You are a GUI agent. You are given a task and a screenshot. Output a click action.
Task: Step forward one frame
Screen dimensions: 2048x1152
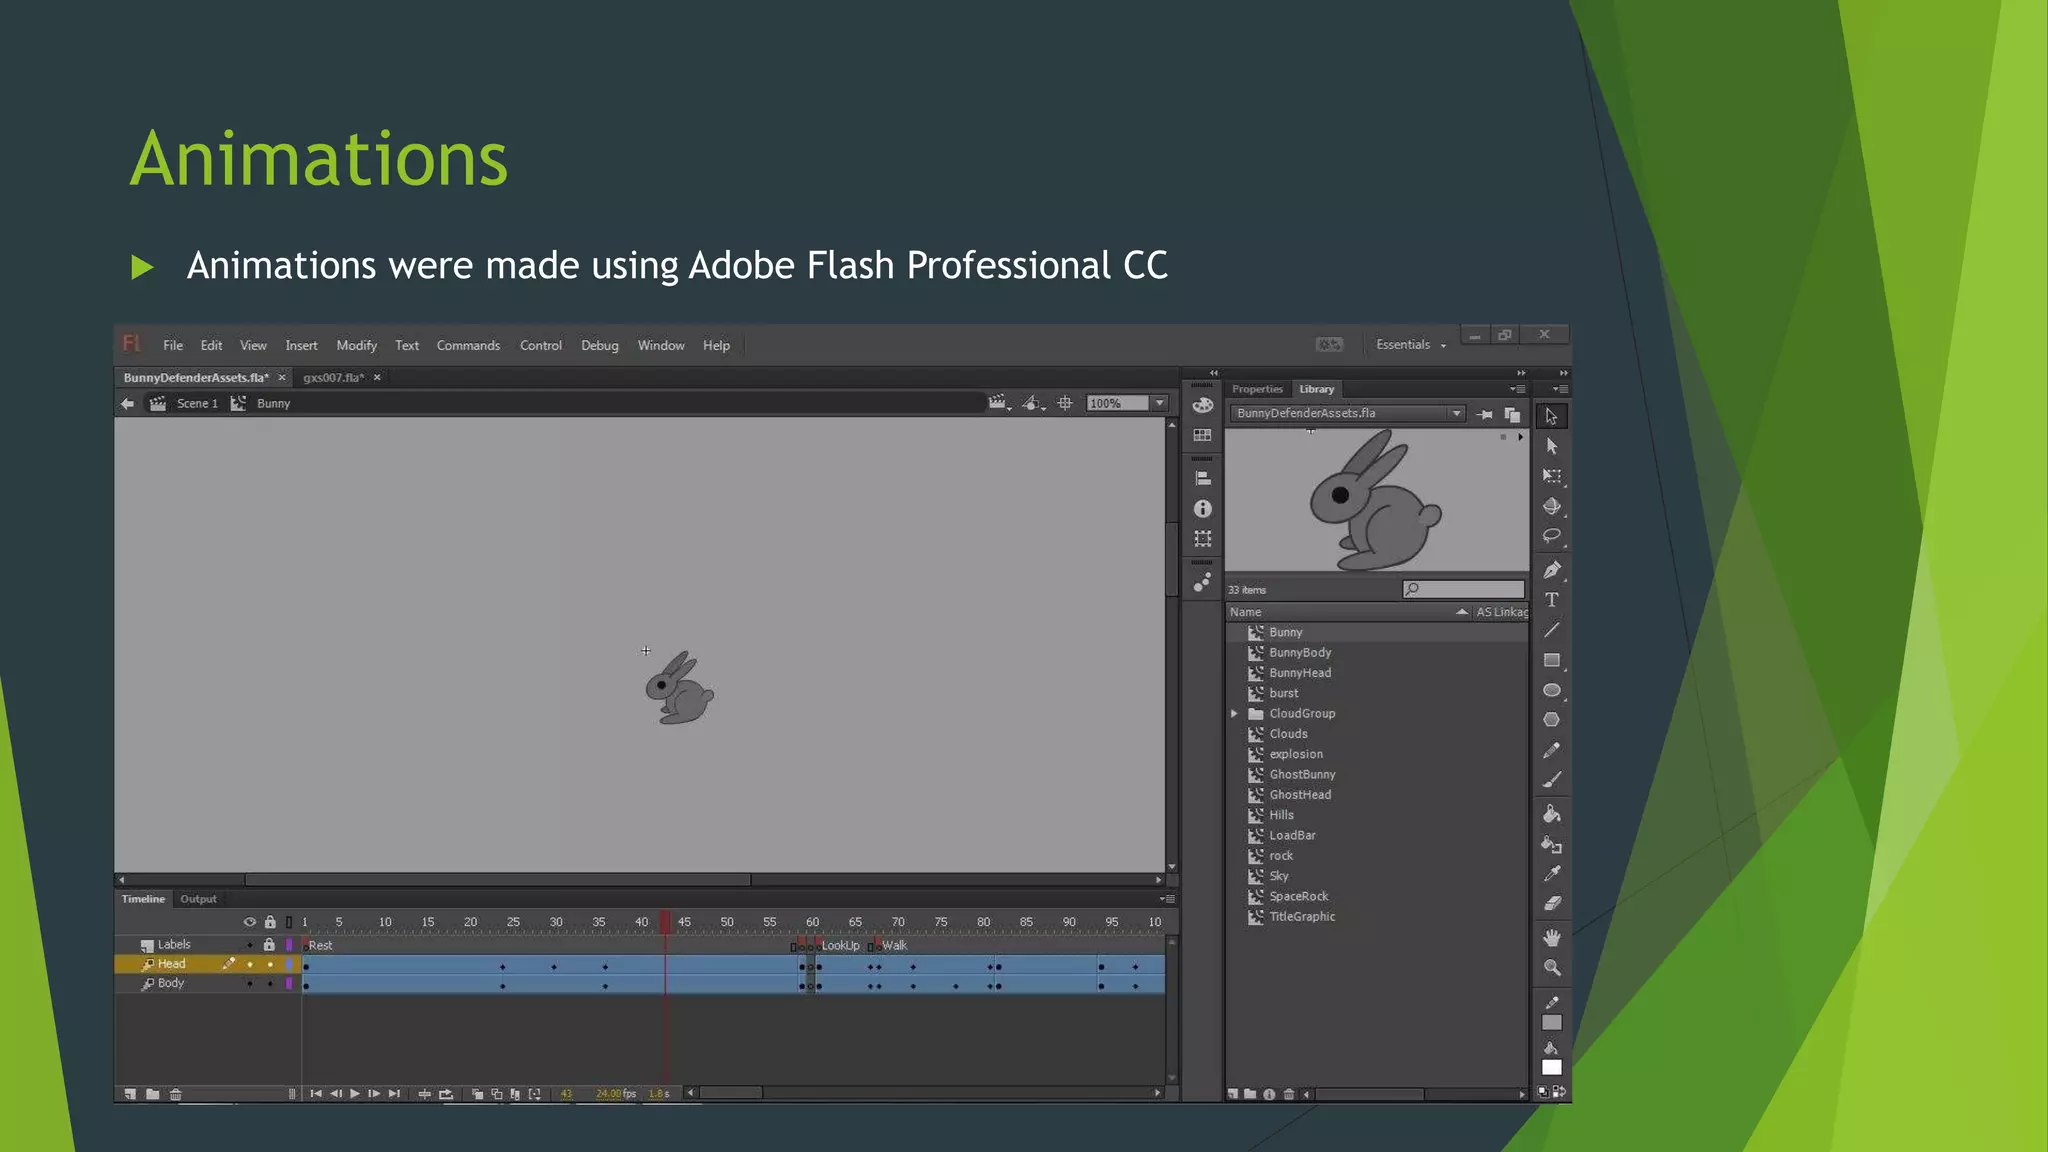coord(374,1094)
